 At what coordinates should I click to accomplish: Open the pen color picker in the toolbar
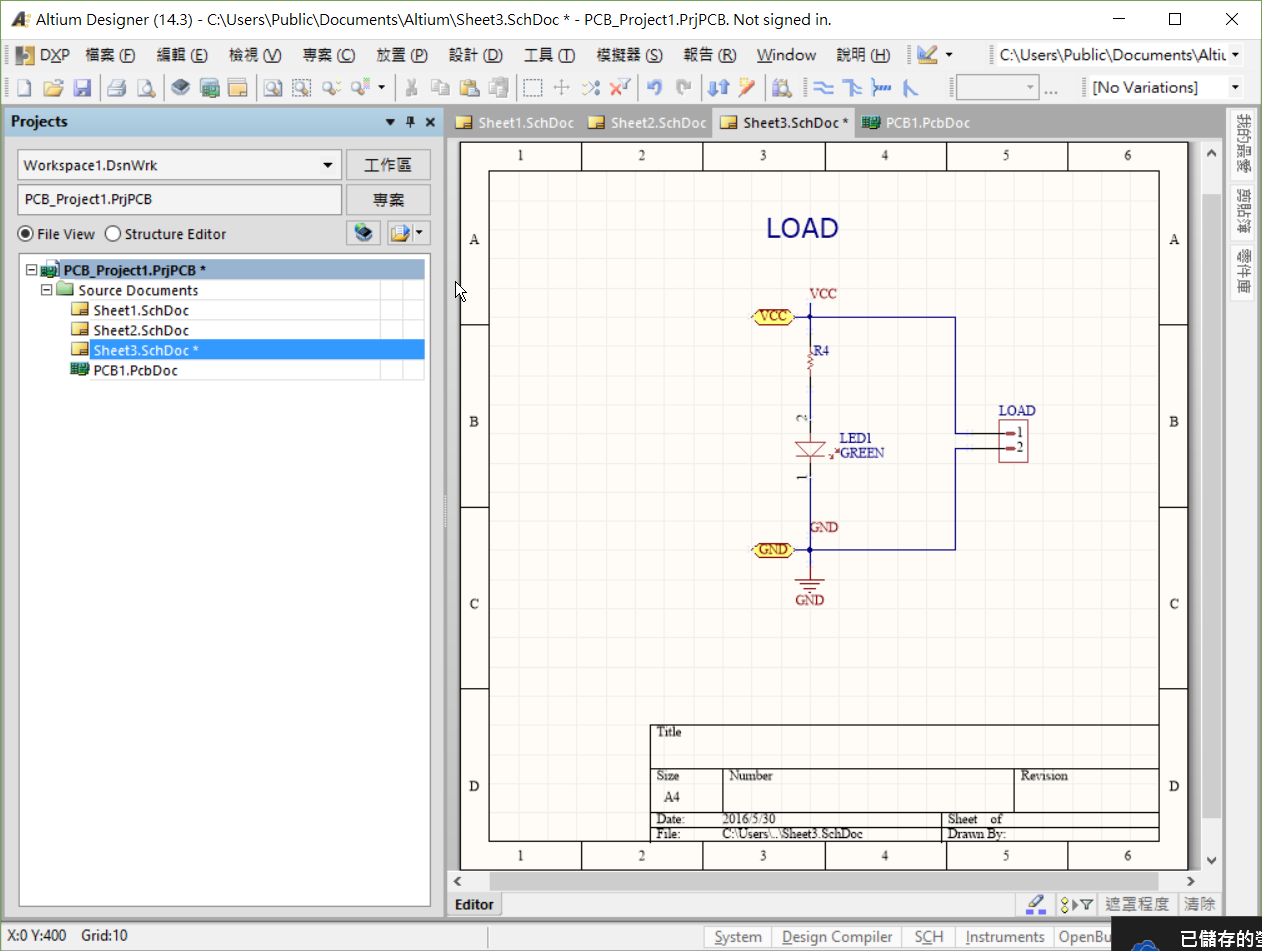tap(930, 55)
